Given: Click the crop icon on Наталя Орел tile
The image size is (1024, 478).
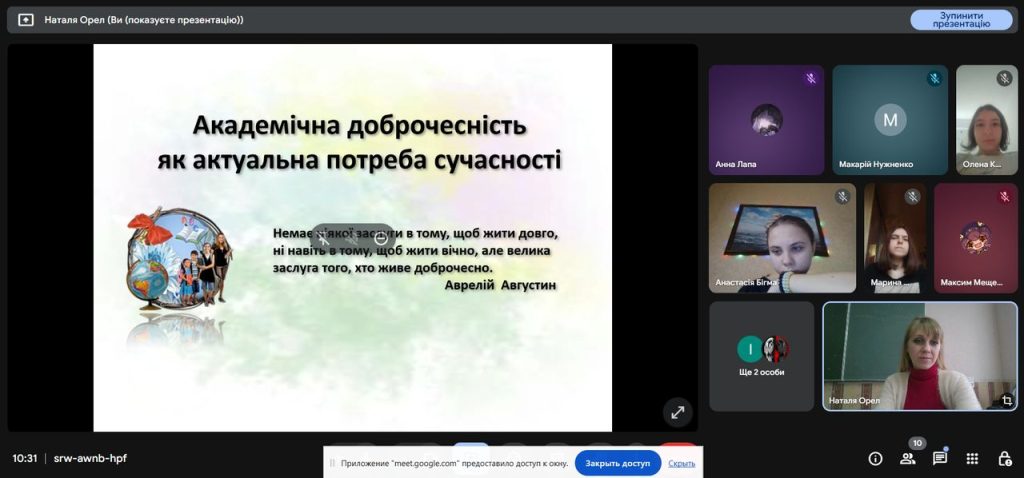Looking at the screenshot, I should pyautogui.click(x=1006, y=400).
